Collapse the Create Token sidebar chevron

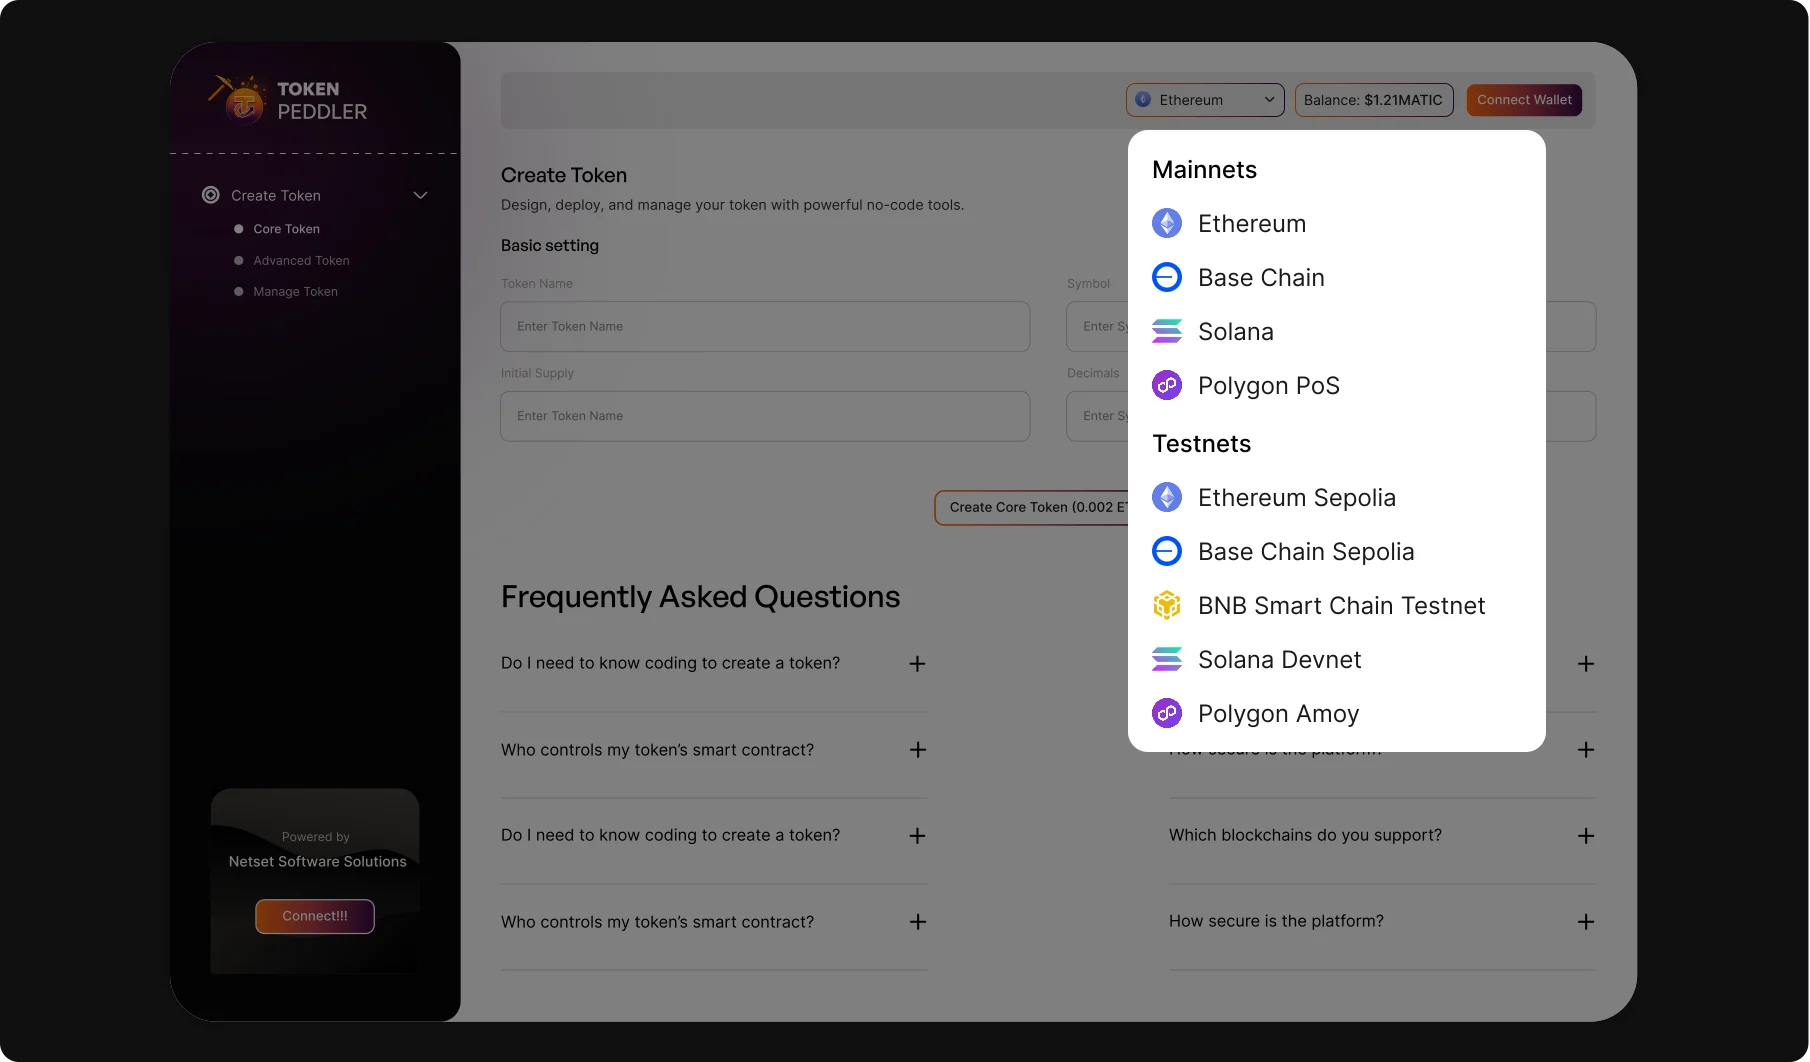click(x=421, y=195)
